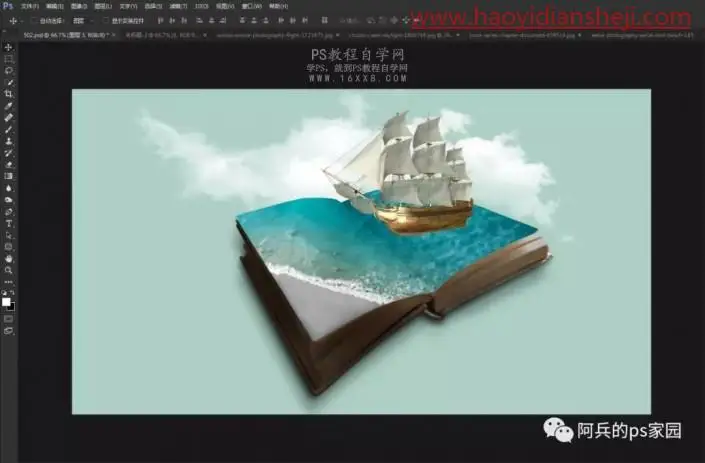
Task: Select the History Brush tool
Action: click(9, 153)
